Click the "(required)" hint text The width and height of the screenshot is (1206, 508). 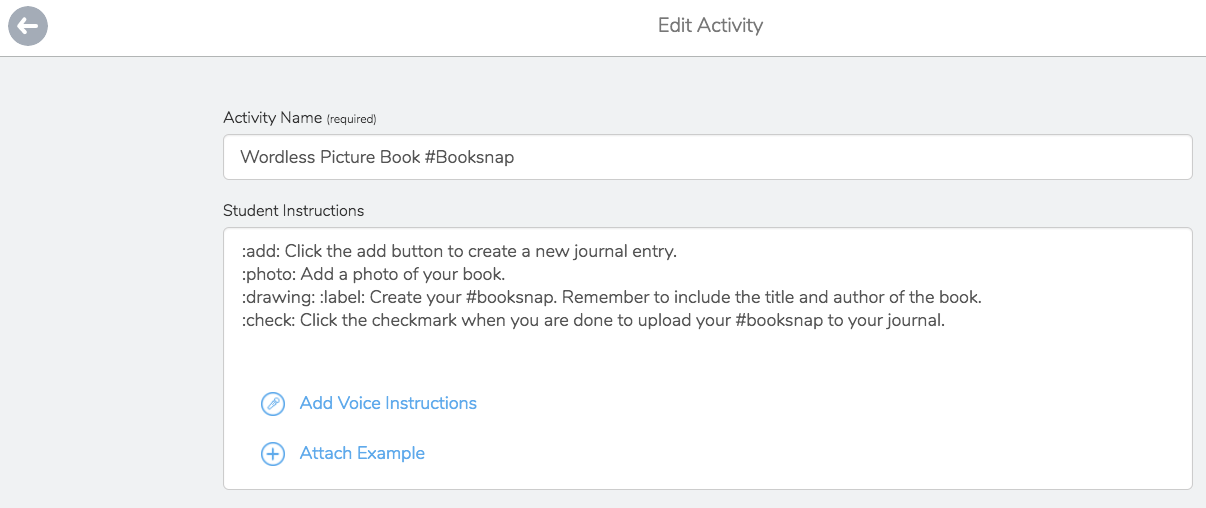(351, 119)
